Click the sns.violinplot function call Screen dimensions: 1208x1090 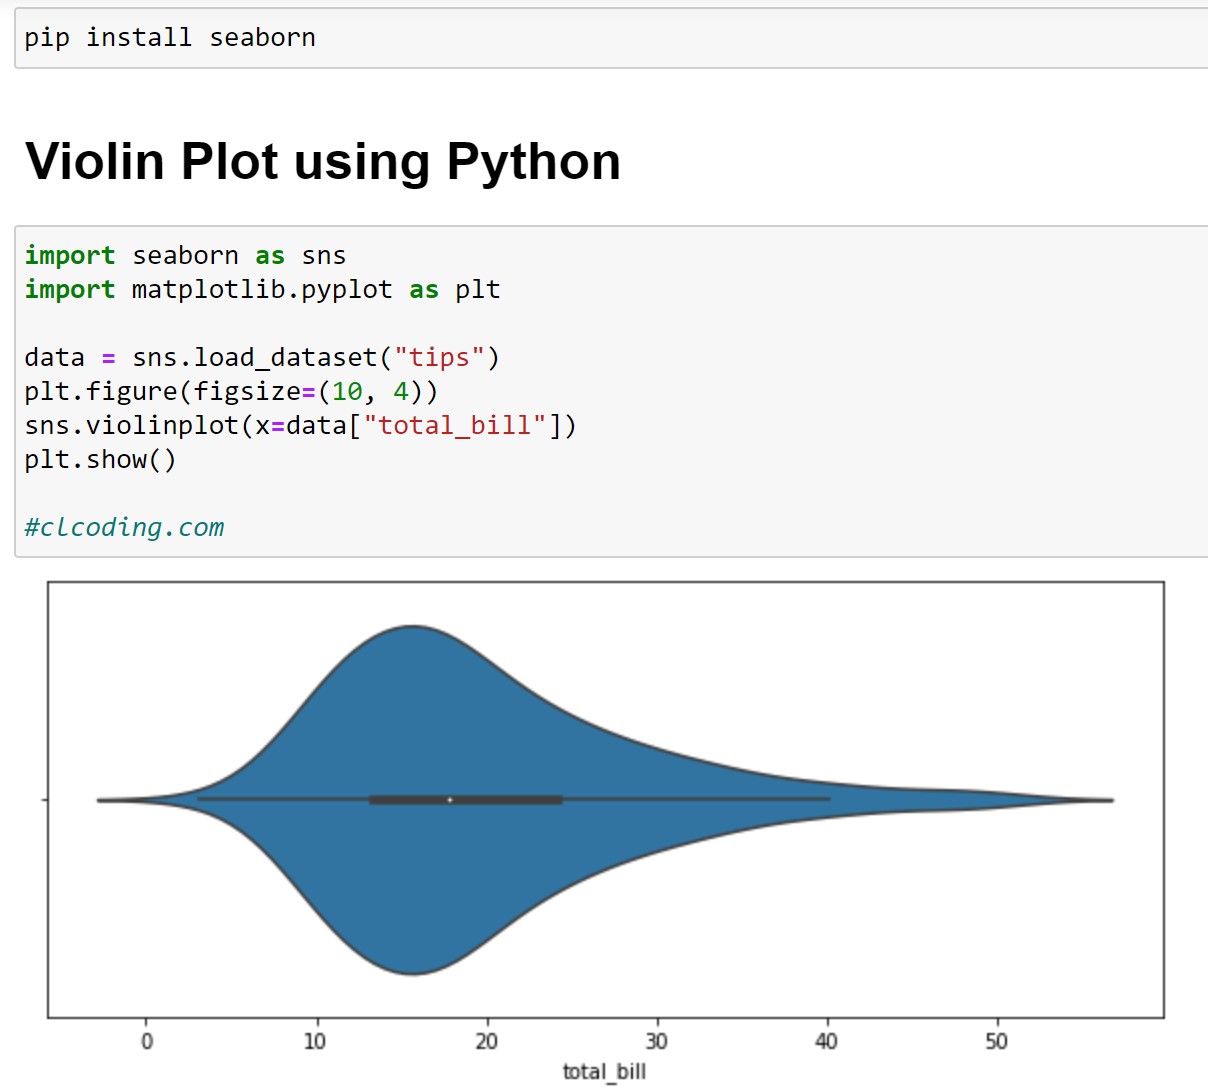point(132,426)
